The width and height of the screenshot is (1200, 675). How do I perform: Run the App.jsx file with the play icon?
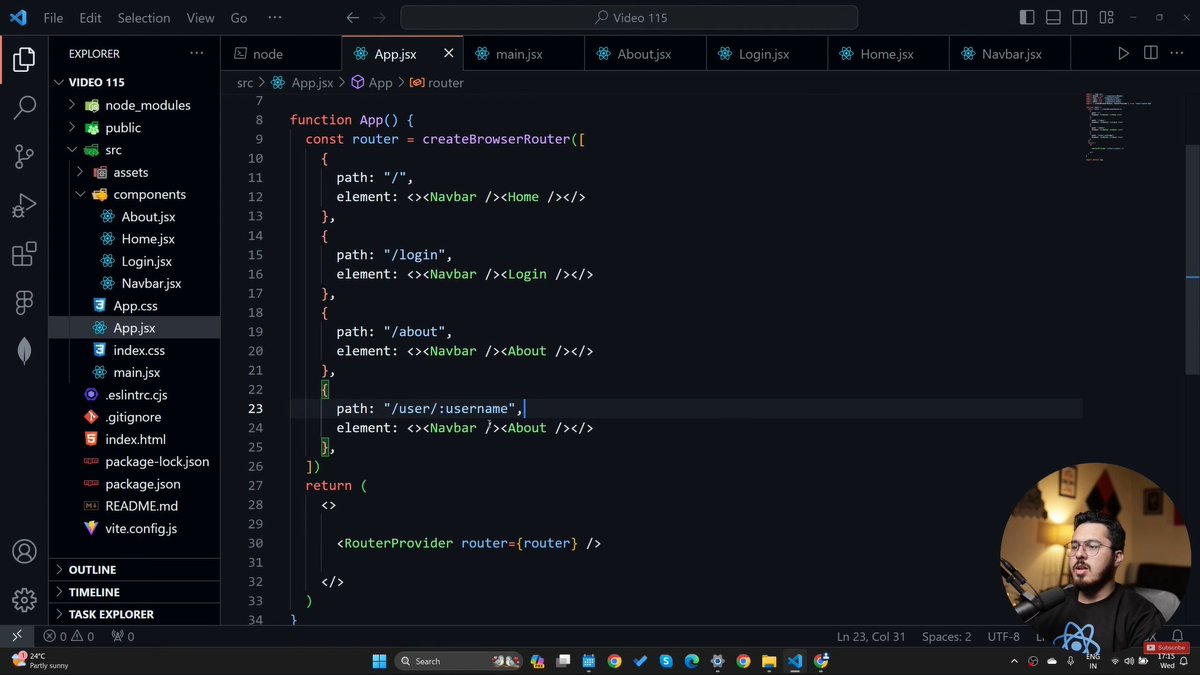pos(1123,53)
